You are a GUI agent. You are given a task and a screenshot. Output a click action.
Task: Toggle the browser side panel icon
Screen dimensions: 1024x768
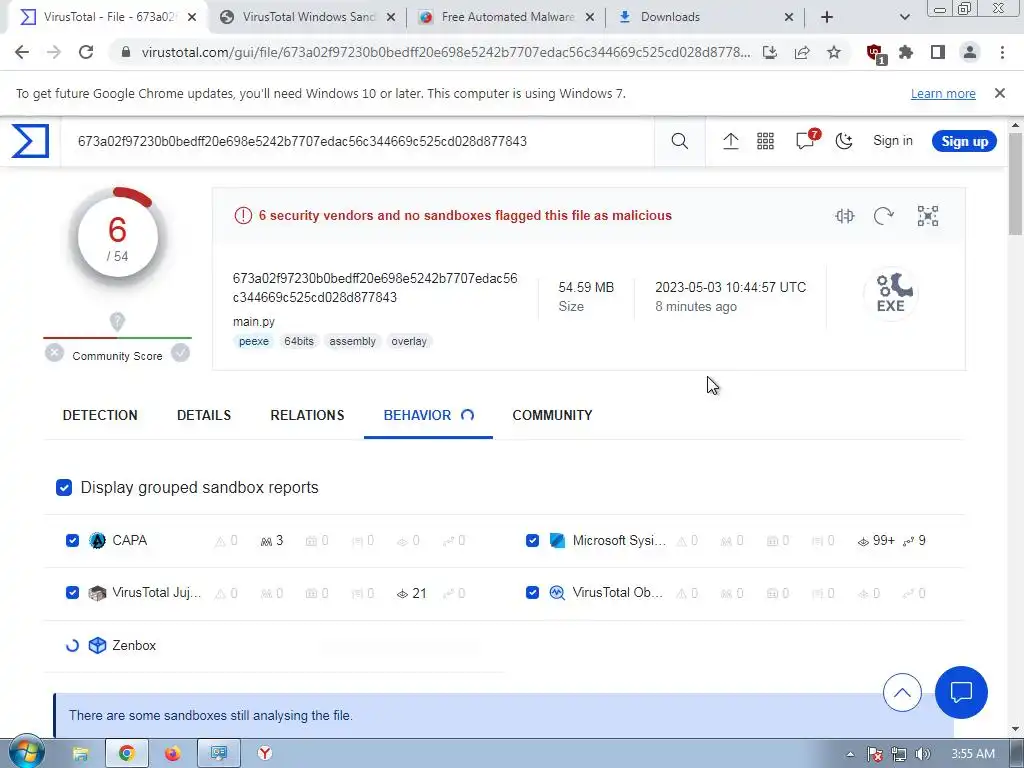click(x=938, y=52)
